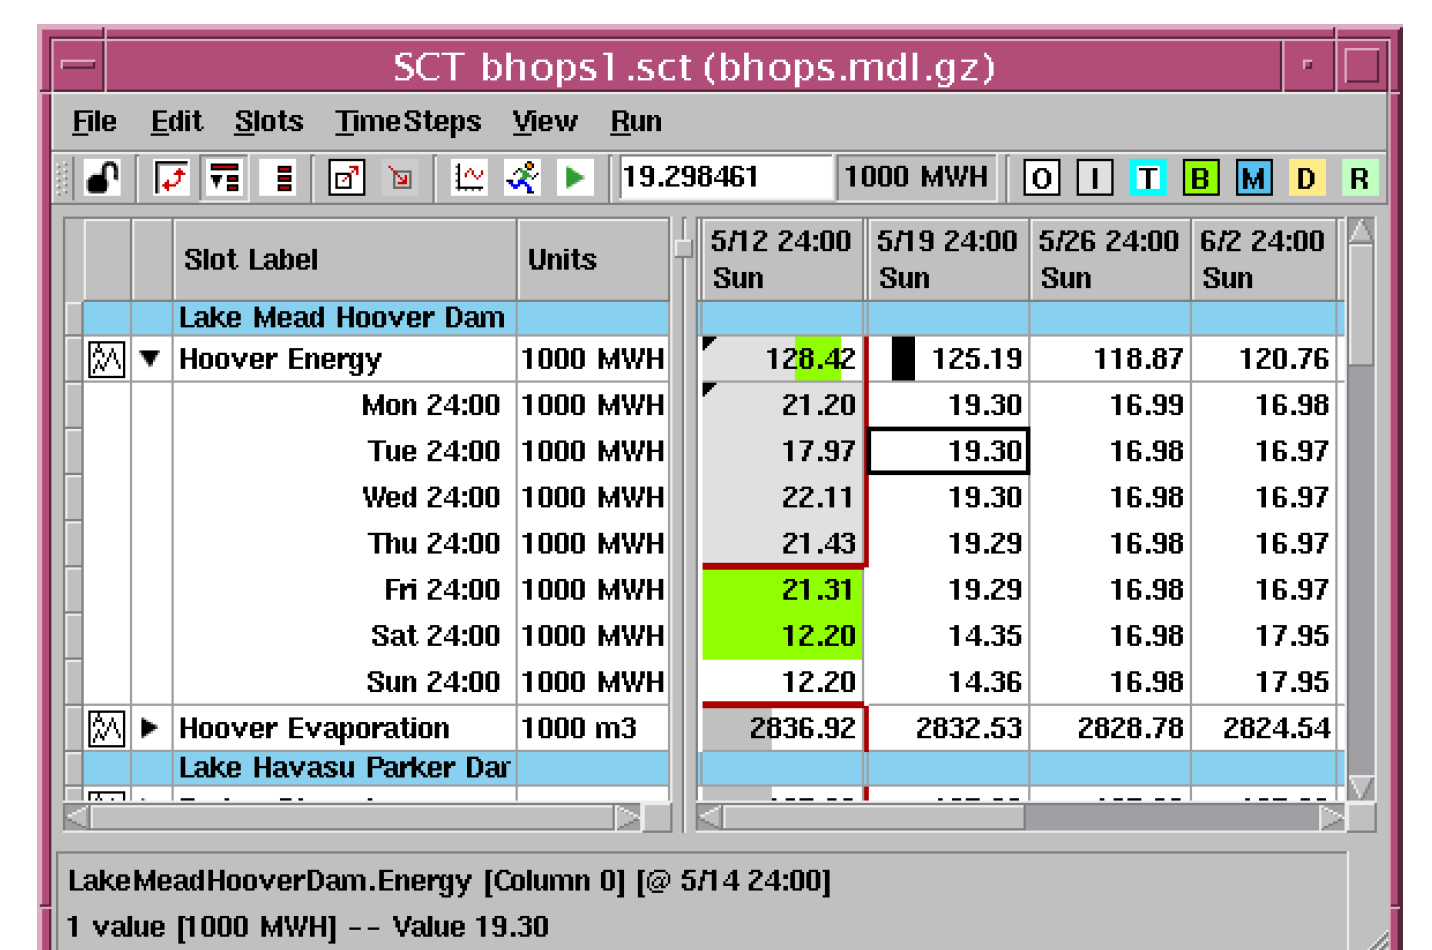This screenshot has height=950, width=1432.
Task: Open the File menu
Action: click(94, 122)
